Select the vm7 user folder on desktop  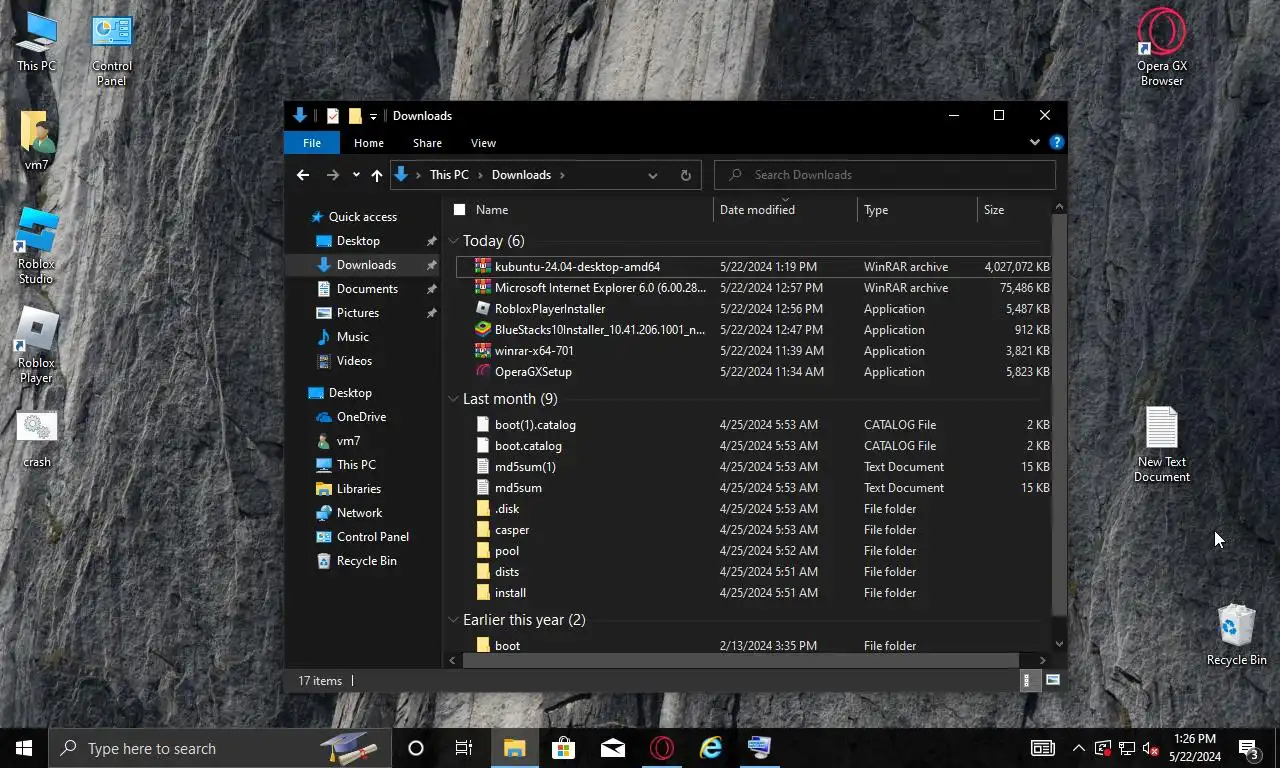[36, 140]
